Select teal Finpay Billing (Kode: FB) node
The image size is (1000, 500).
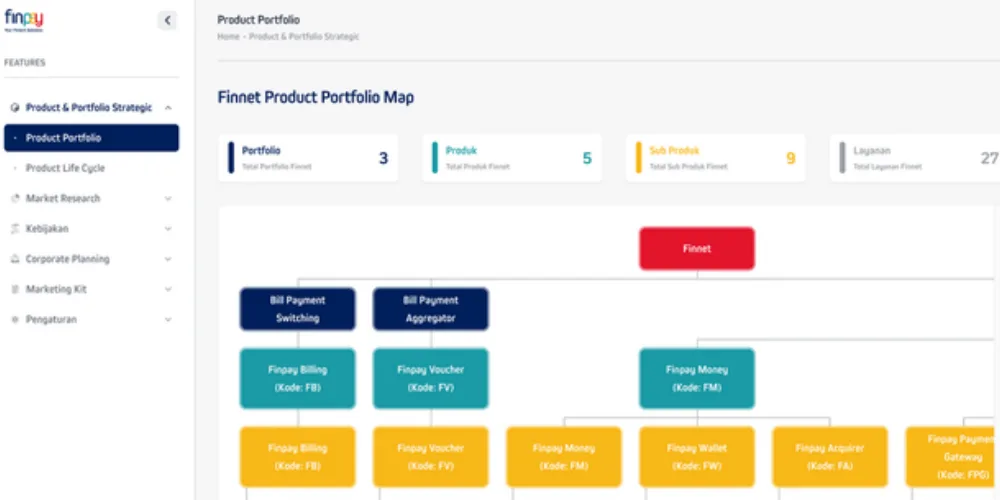coord(297,378)
